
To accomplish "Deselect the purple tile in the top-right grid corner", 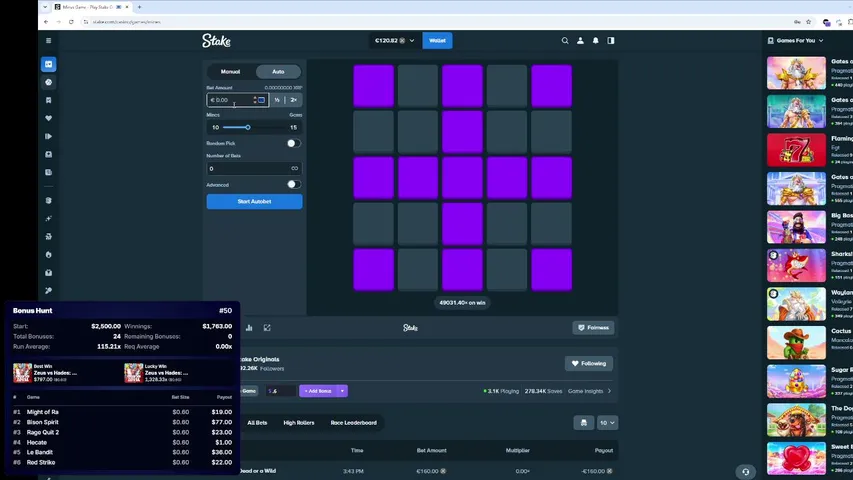I will coord(552,85).
